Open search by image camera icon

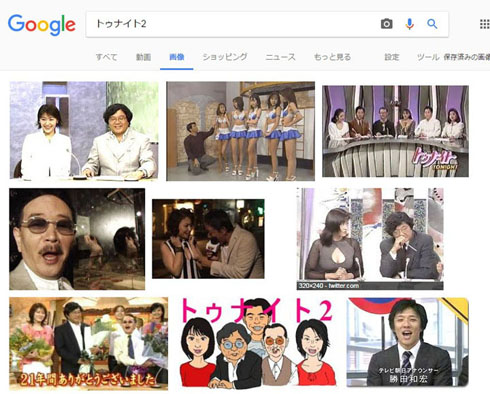point(386,24)
